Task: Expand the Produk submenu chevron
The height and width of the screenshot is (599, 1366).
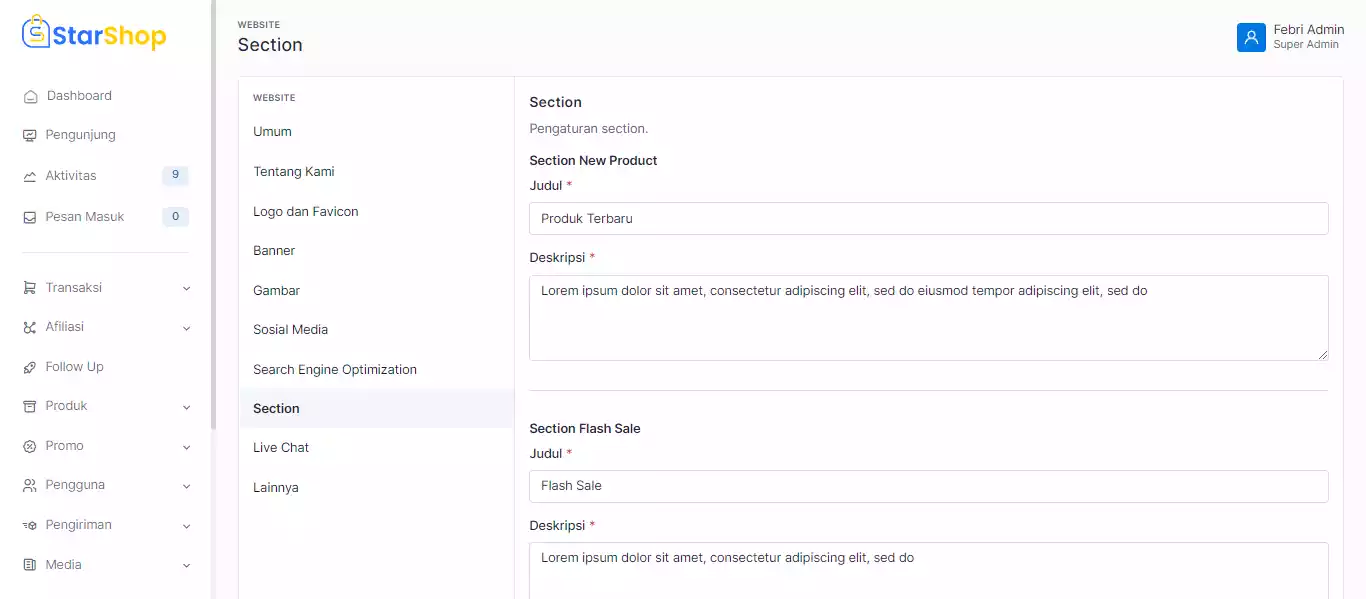Action: [186, 407]
